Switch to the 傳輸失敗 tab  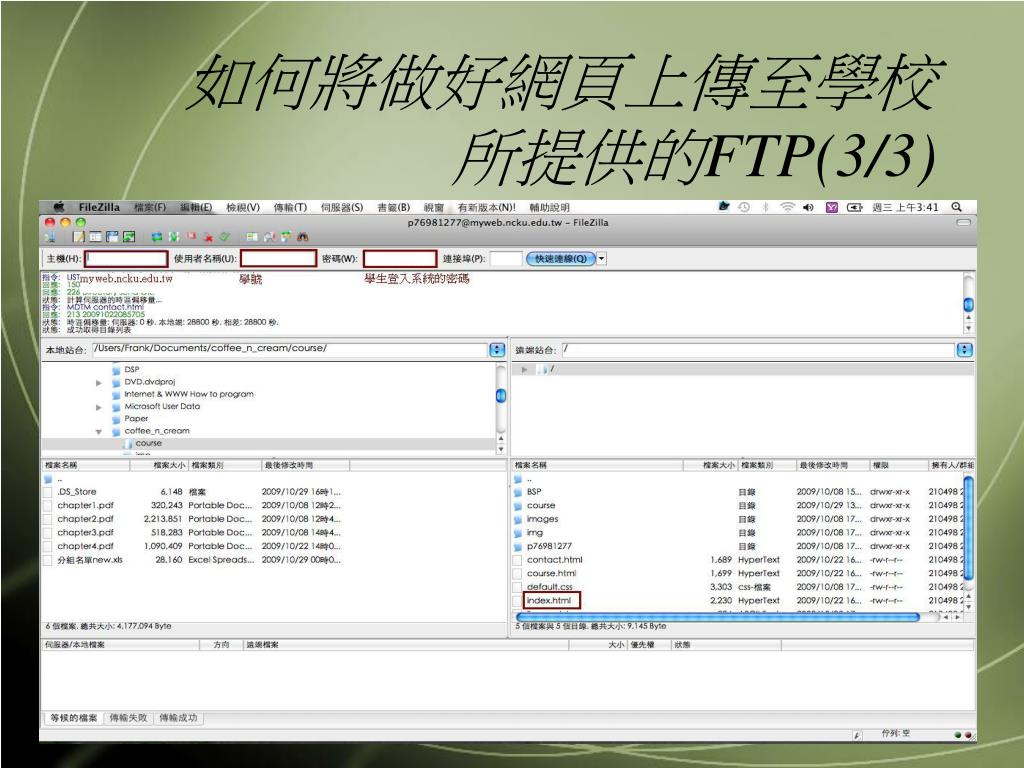129,718
